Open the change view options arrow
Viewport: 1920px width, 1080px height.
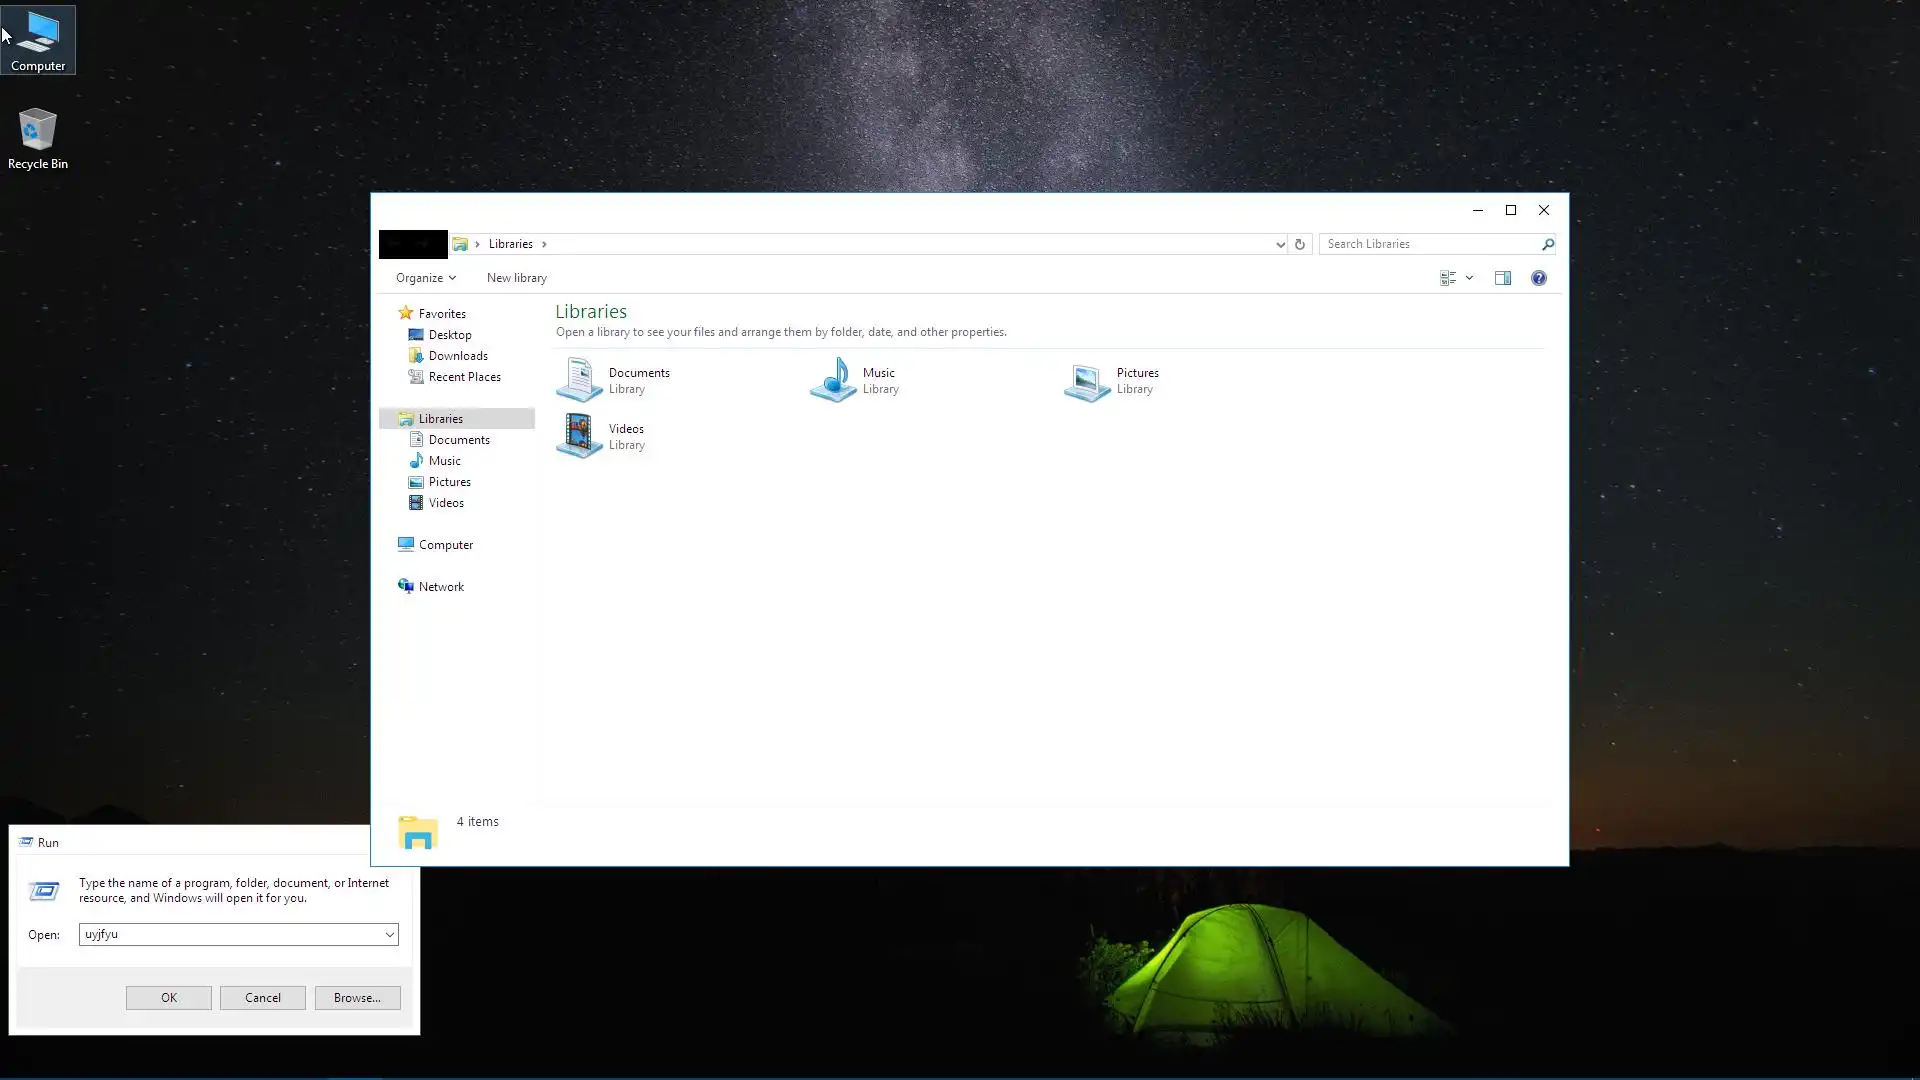click(1469, 278)
